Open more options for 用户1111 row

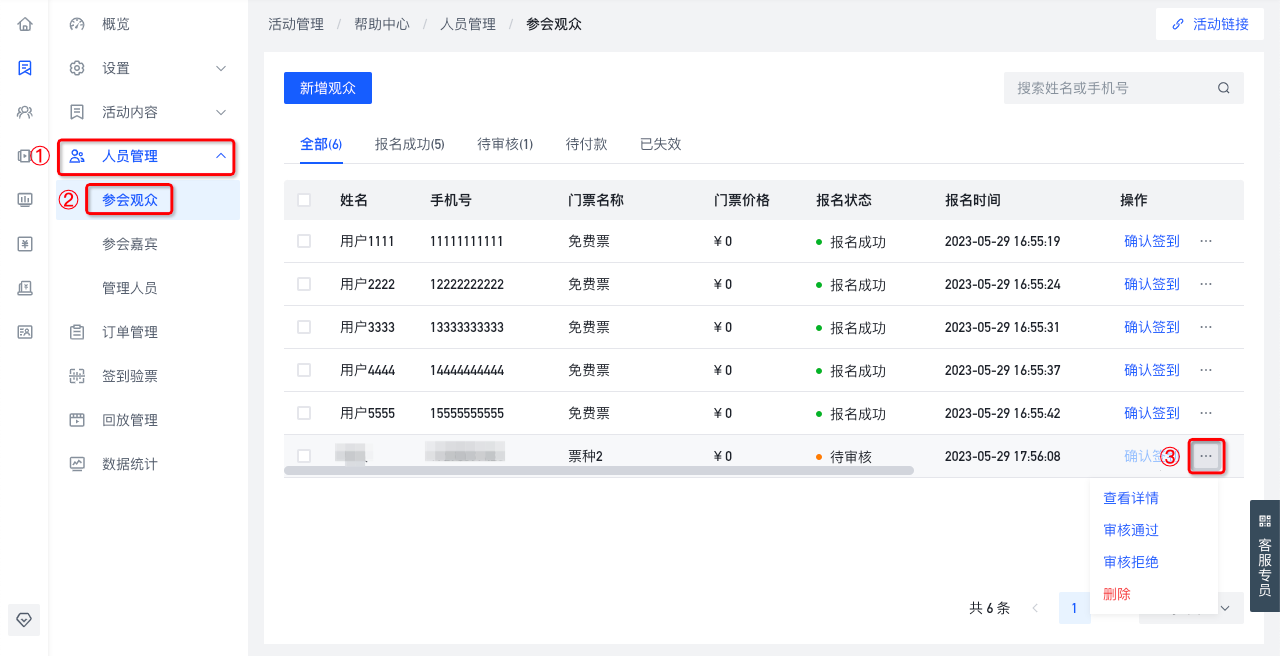1206,241
